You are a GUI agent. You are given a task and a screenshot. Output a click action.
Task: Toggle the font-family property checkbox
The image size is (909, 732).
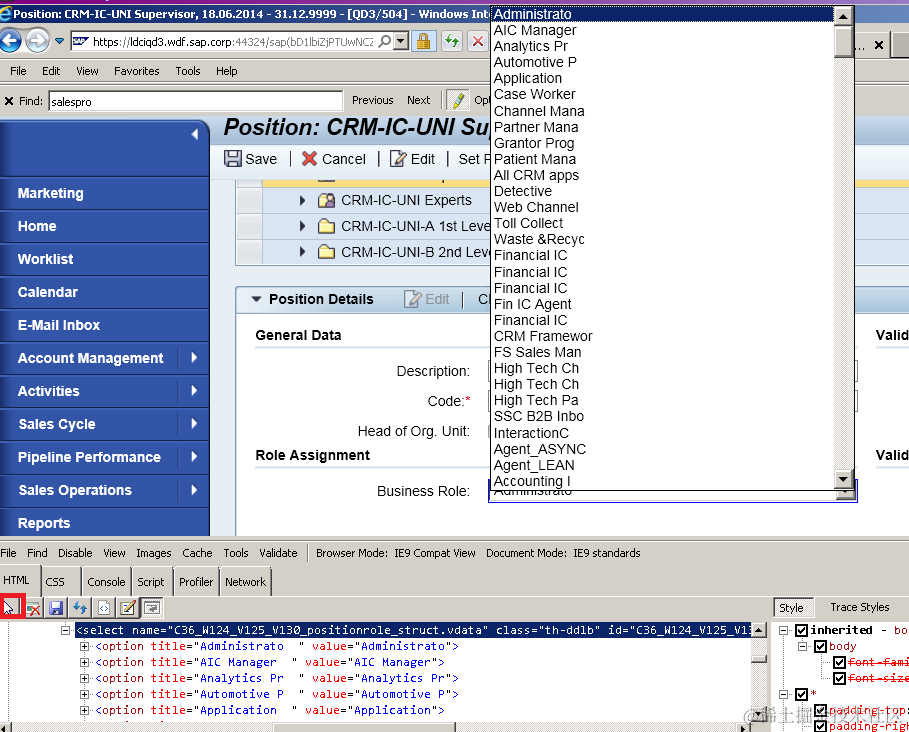[x=839, y=662]
